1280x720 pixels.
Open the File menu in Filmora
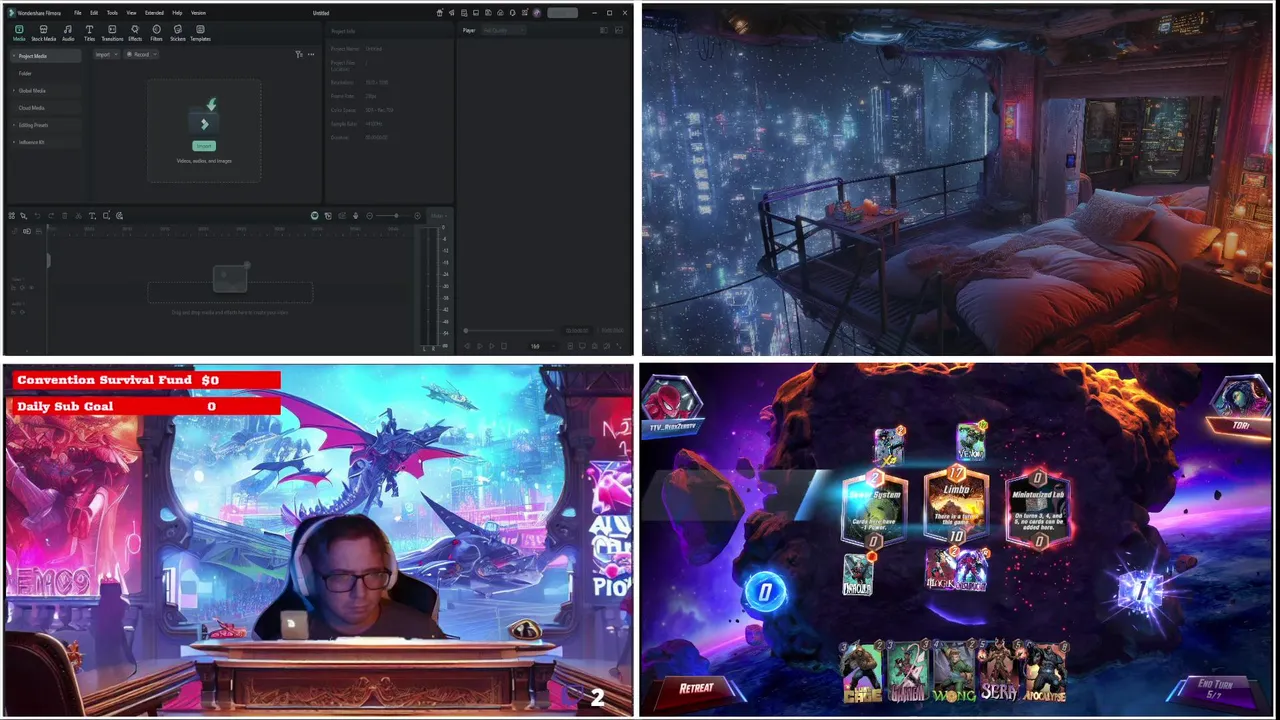pyautogui.click(x=77, y=13)
